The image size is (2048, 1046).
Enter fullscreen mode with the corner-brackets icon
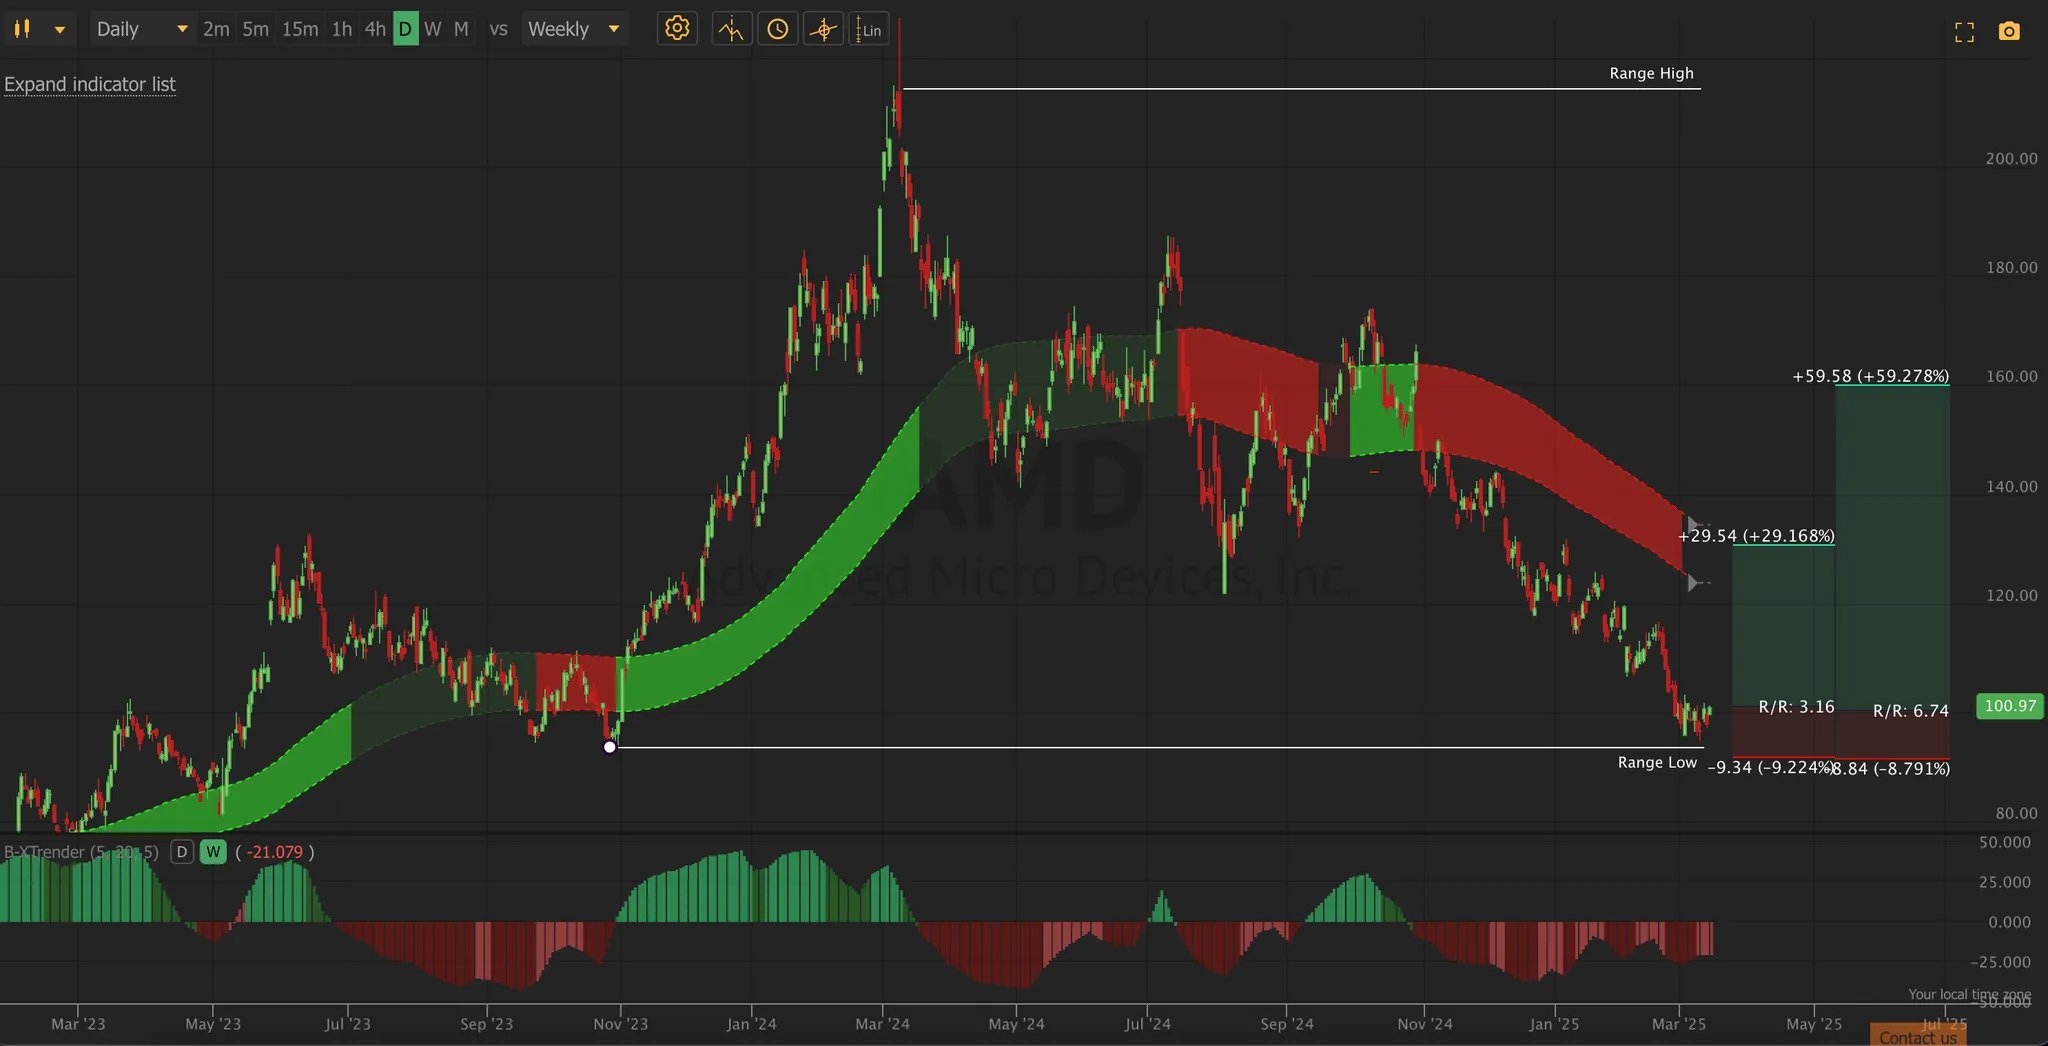1964,32
